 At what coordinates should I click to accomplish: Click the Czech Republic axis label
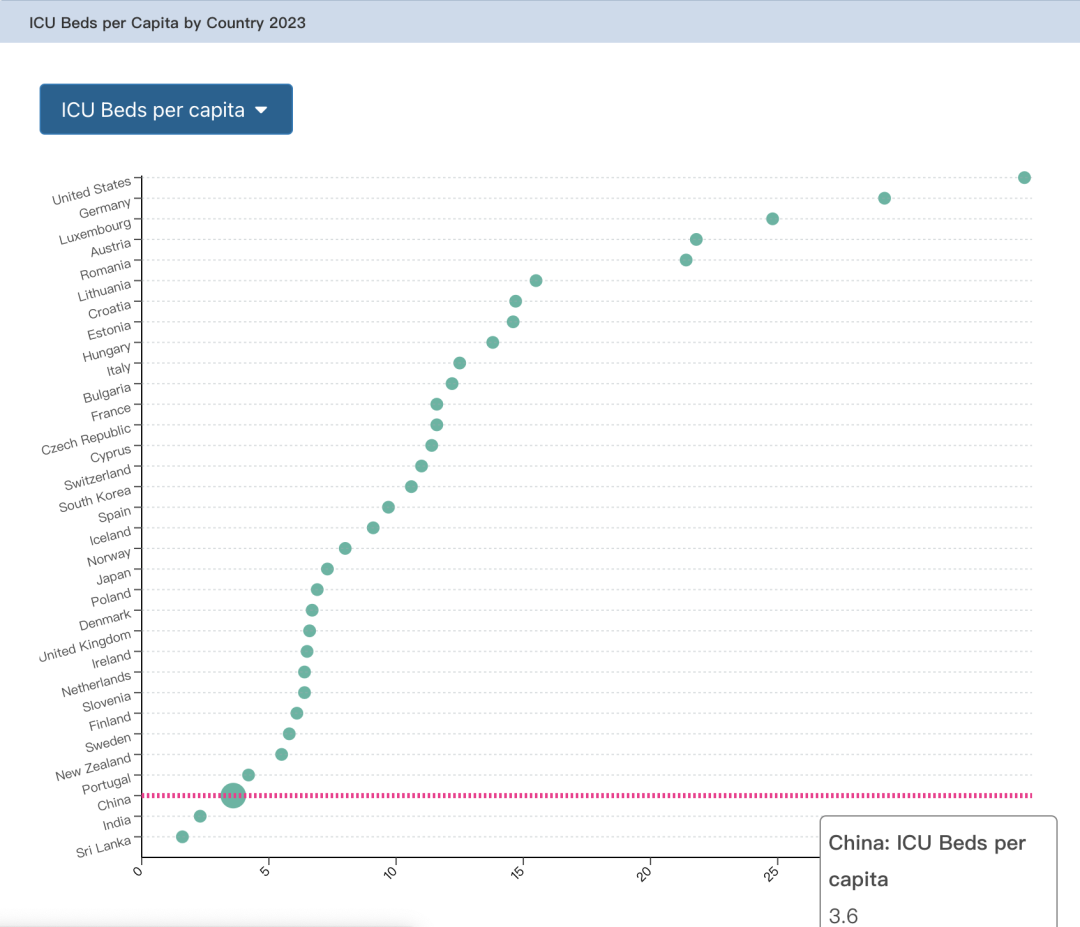[x=86, y=439]
